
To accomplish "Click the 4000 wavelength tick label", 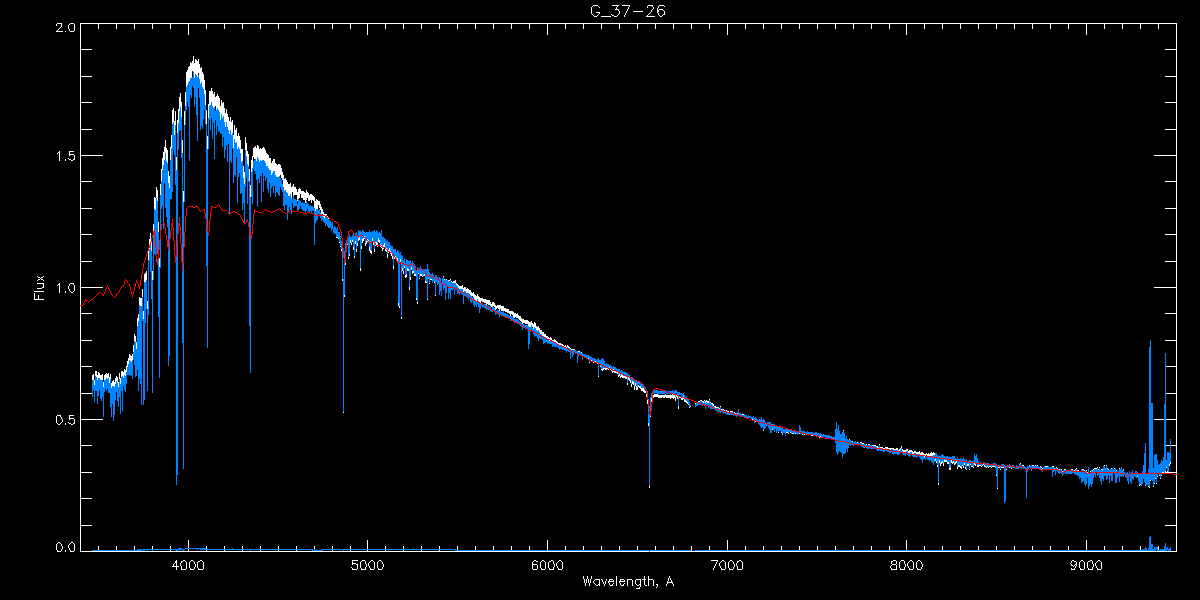I will 188,564.
